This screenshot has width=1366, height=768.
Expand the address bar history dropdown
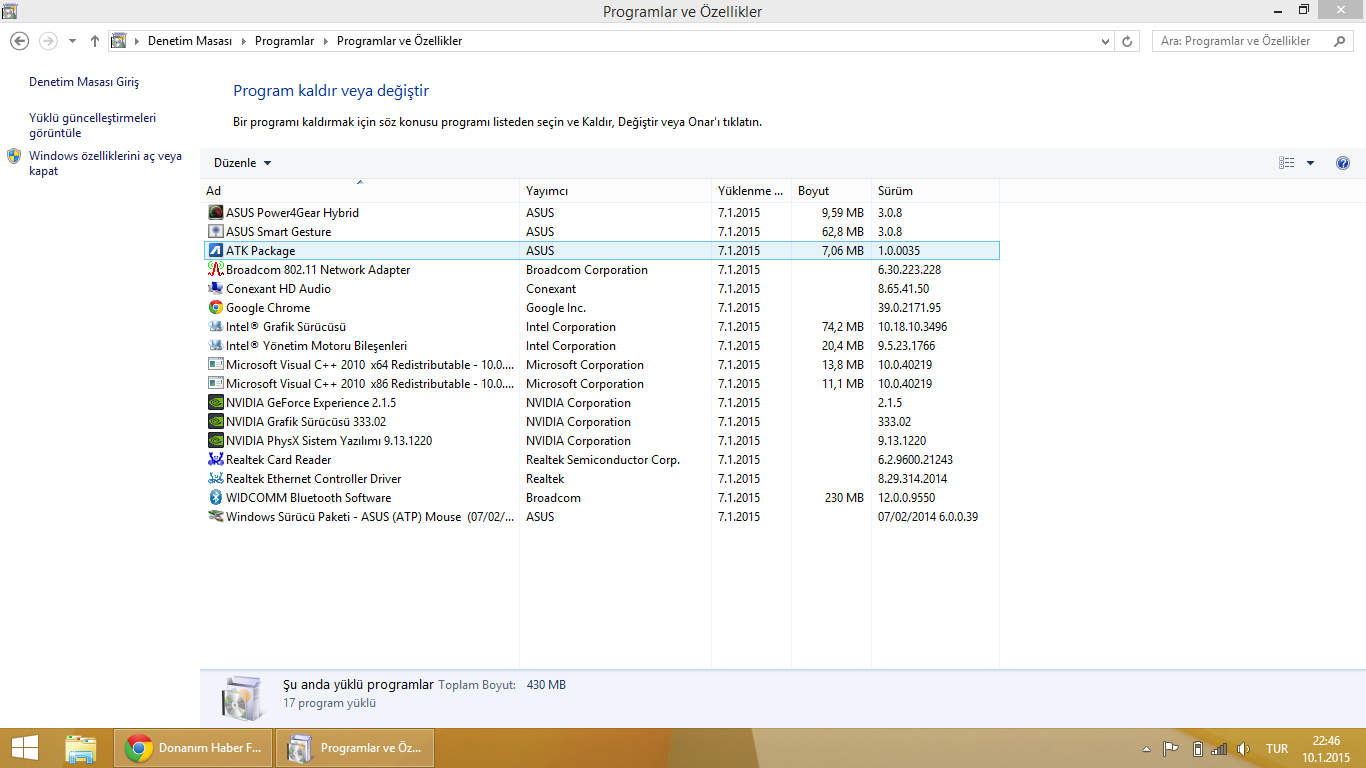[1105, 41]
